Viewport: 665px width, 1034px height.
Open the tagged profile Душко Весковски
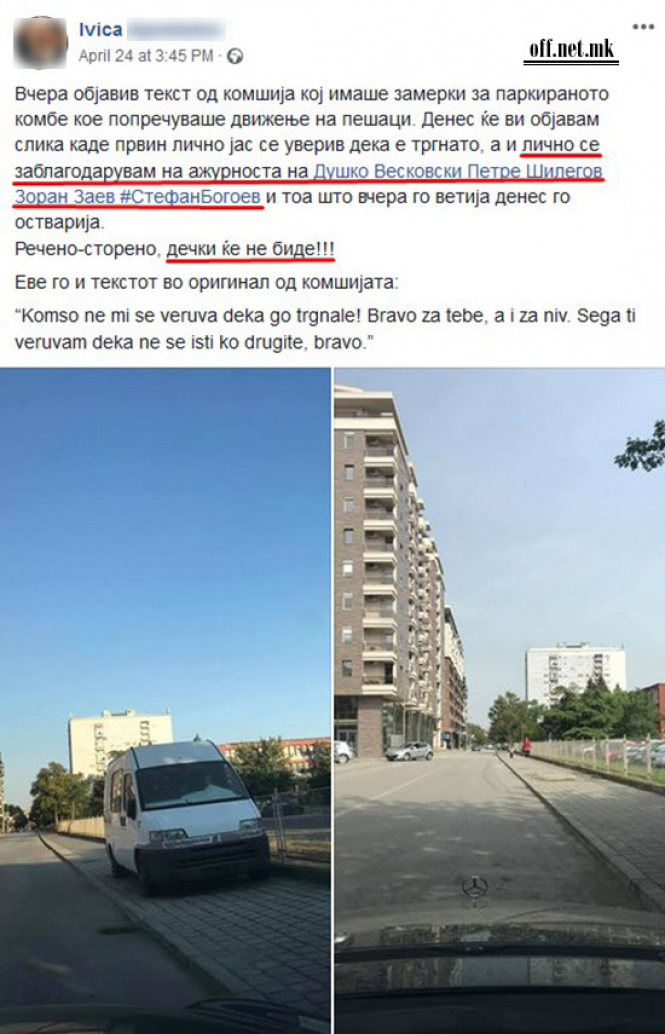[x=388, y=172]
